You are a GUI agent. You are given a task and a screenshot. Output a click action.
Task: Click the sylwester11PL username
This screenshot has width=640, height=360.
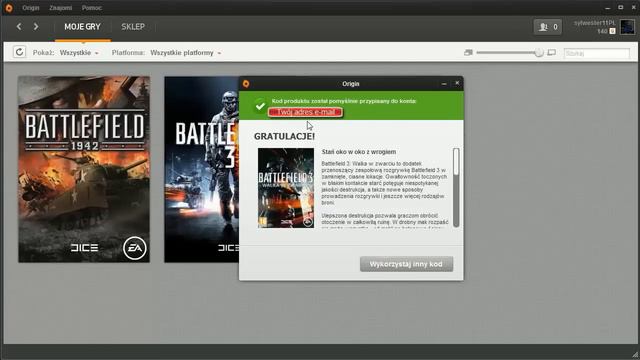594,23
